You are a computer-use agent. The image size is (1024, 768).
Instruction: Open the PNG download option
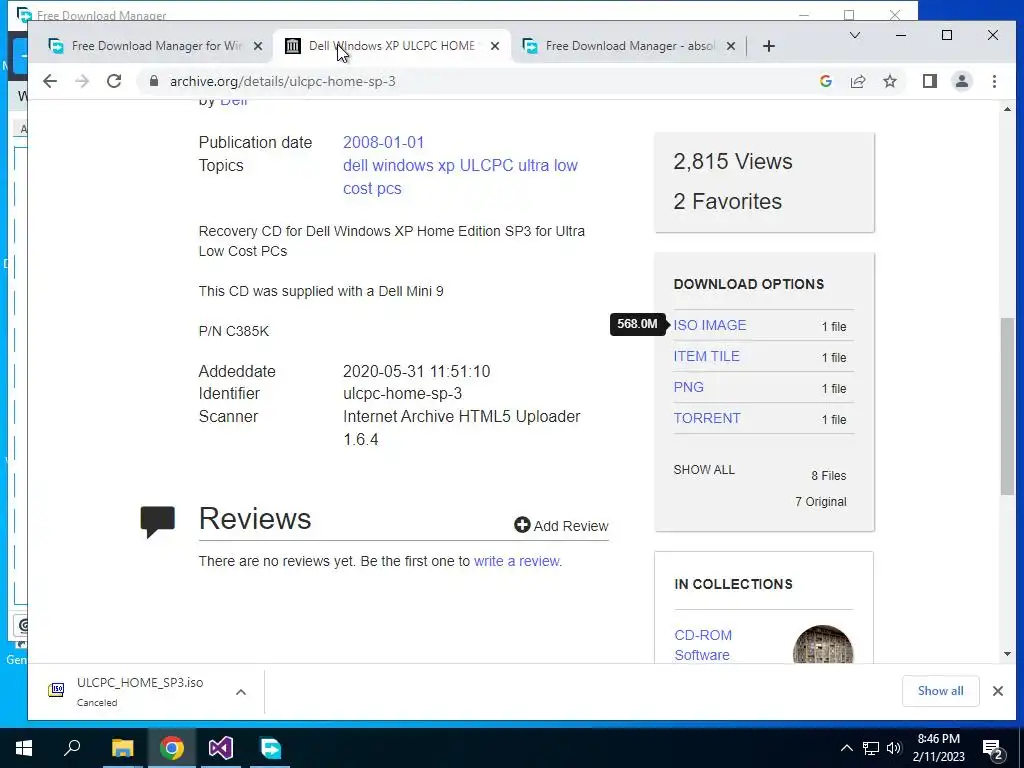click(x=688, y=387)
